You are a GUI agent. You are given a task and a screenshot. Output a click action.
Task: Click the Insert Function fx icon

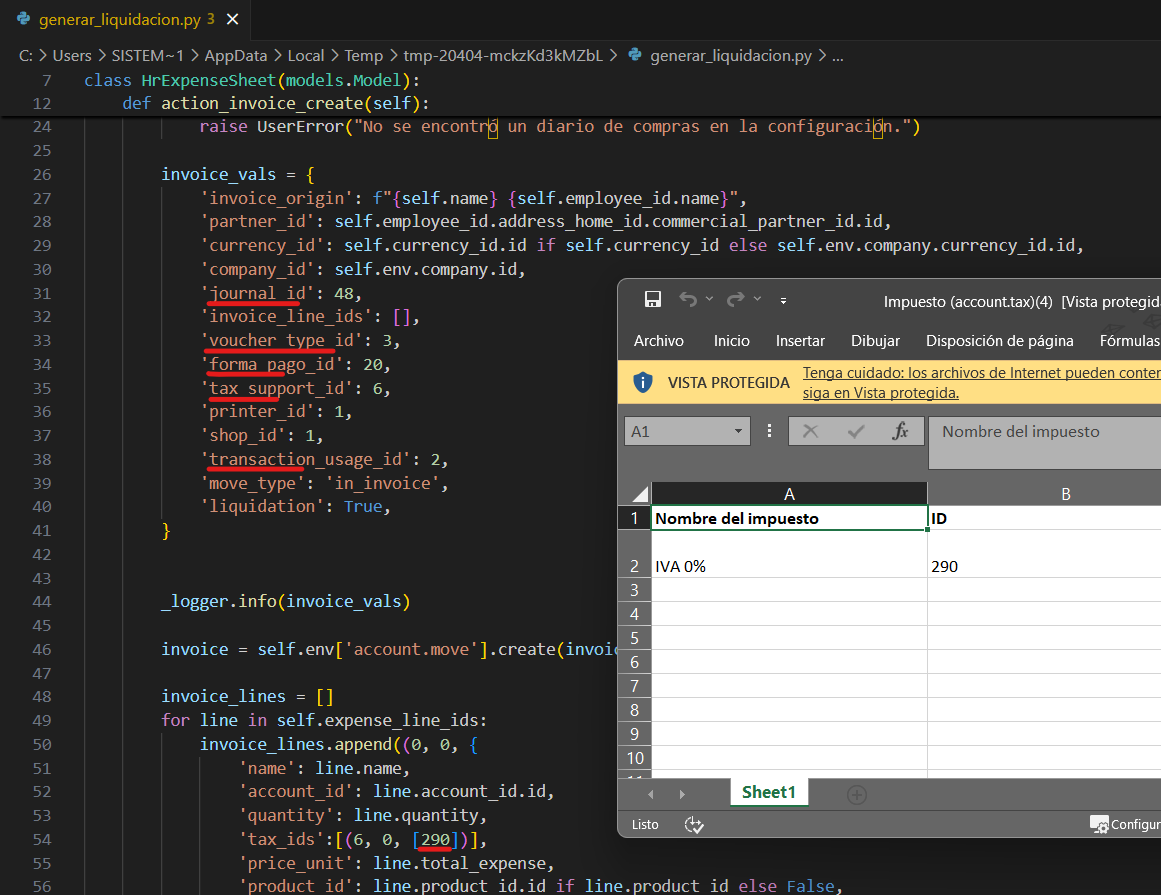pyautogui.click(x=900, y=431)
